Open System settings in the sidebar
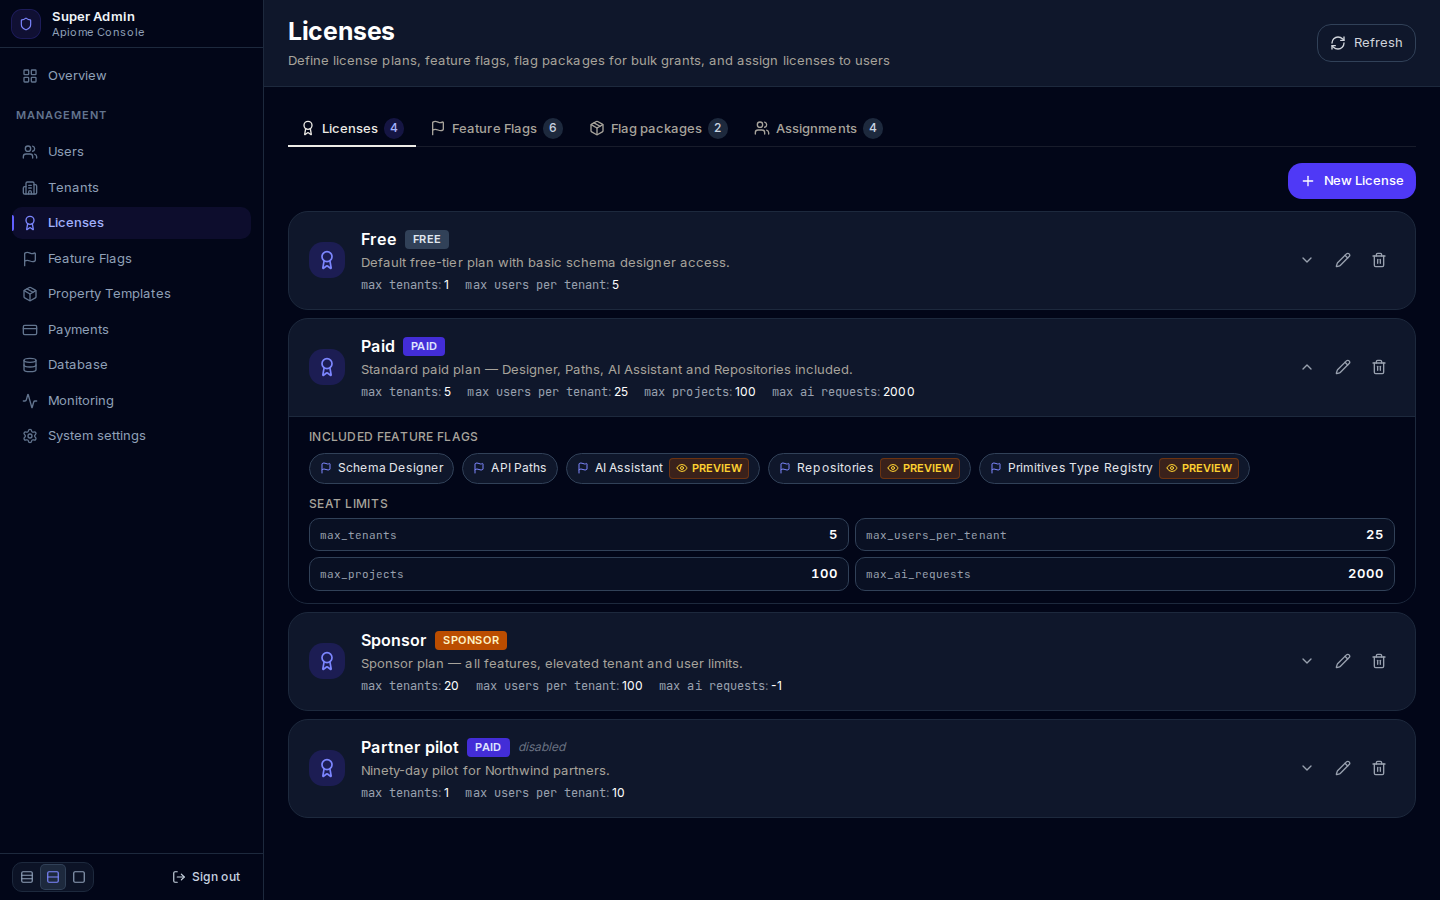The image size is (1440, 900). pos(131,436)
